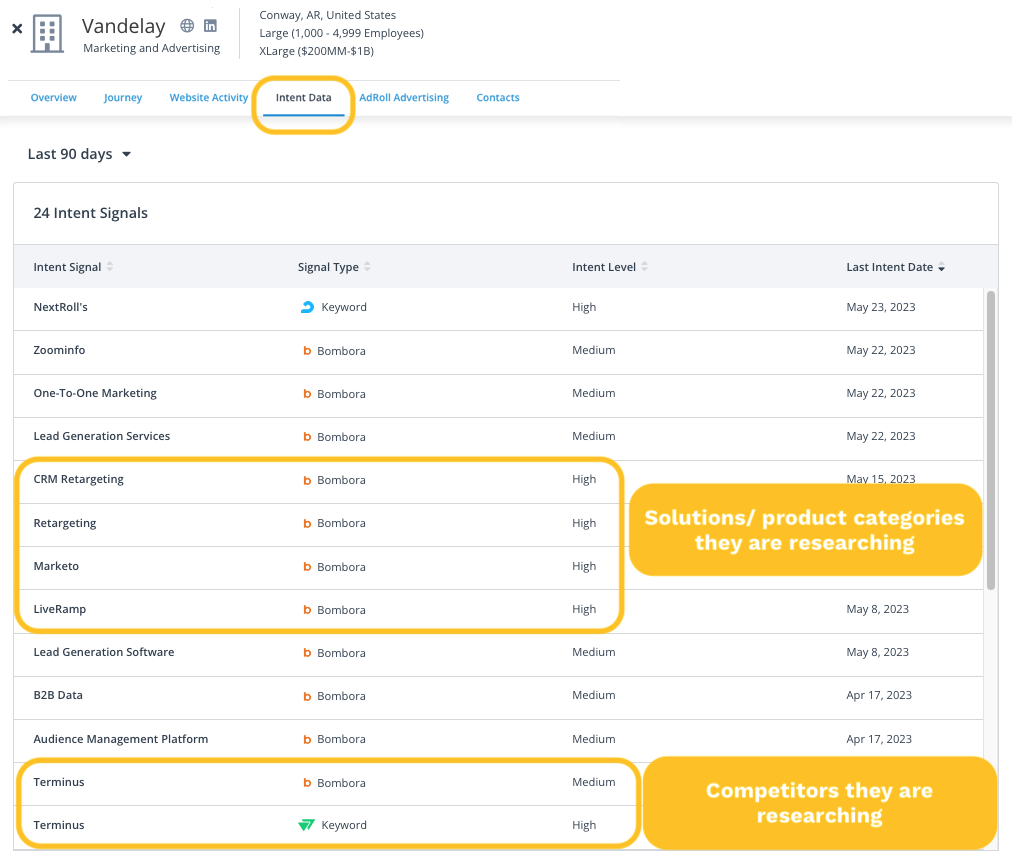Click the intent signals table scrollbar
This screenshot has height=855, width=1012.
click(x=991, y=440)
